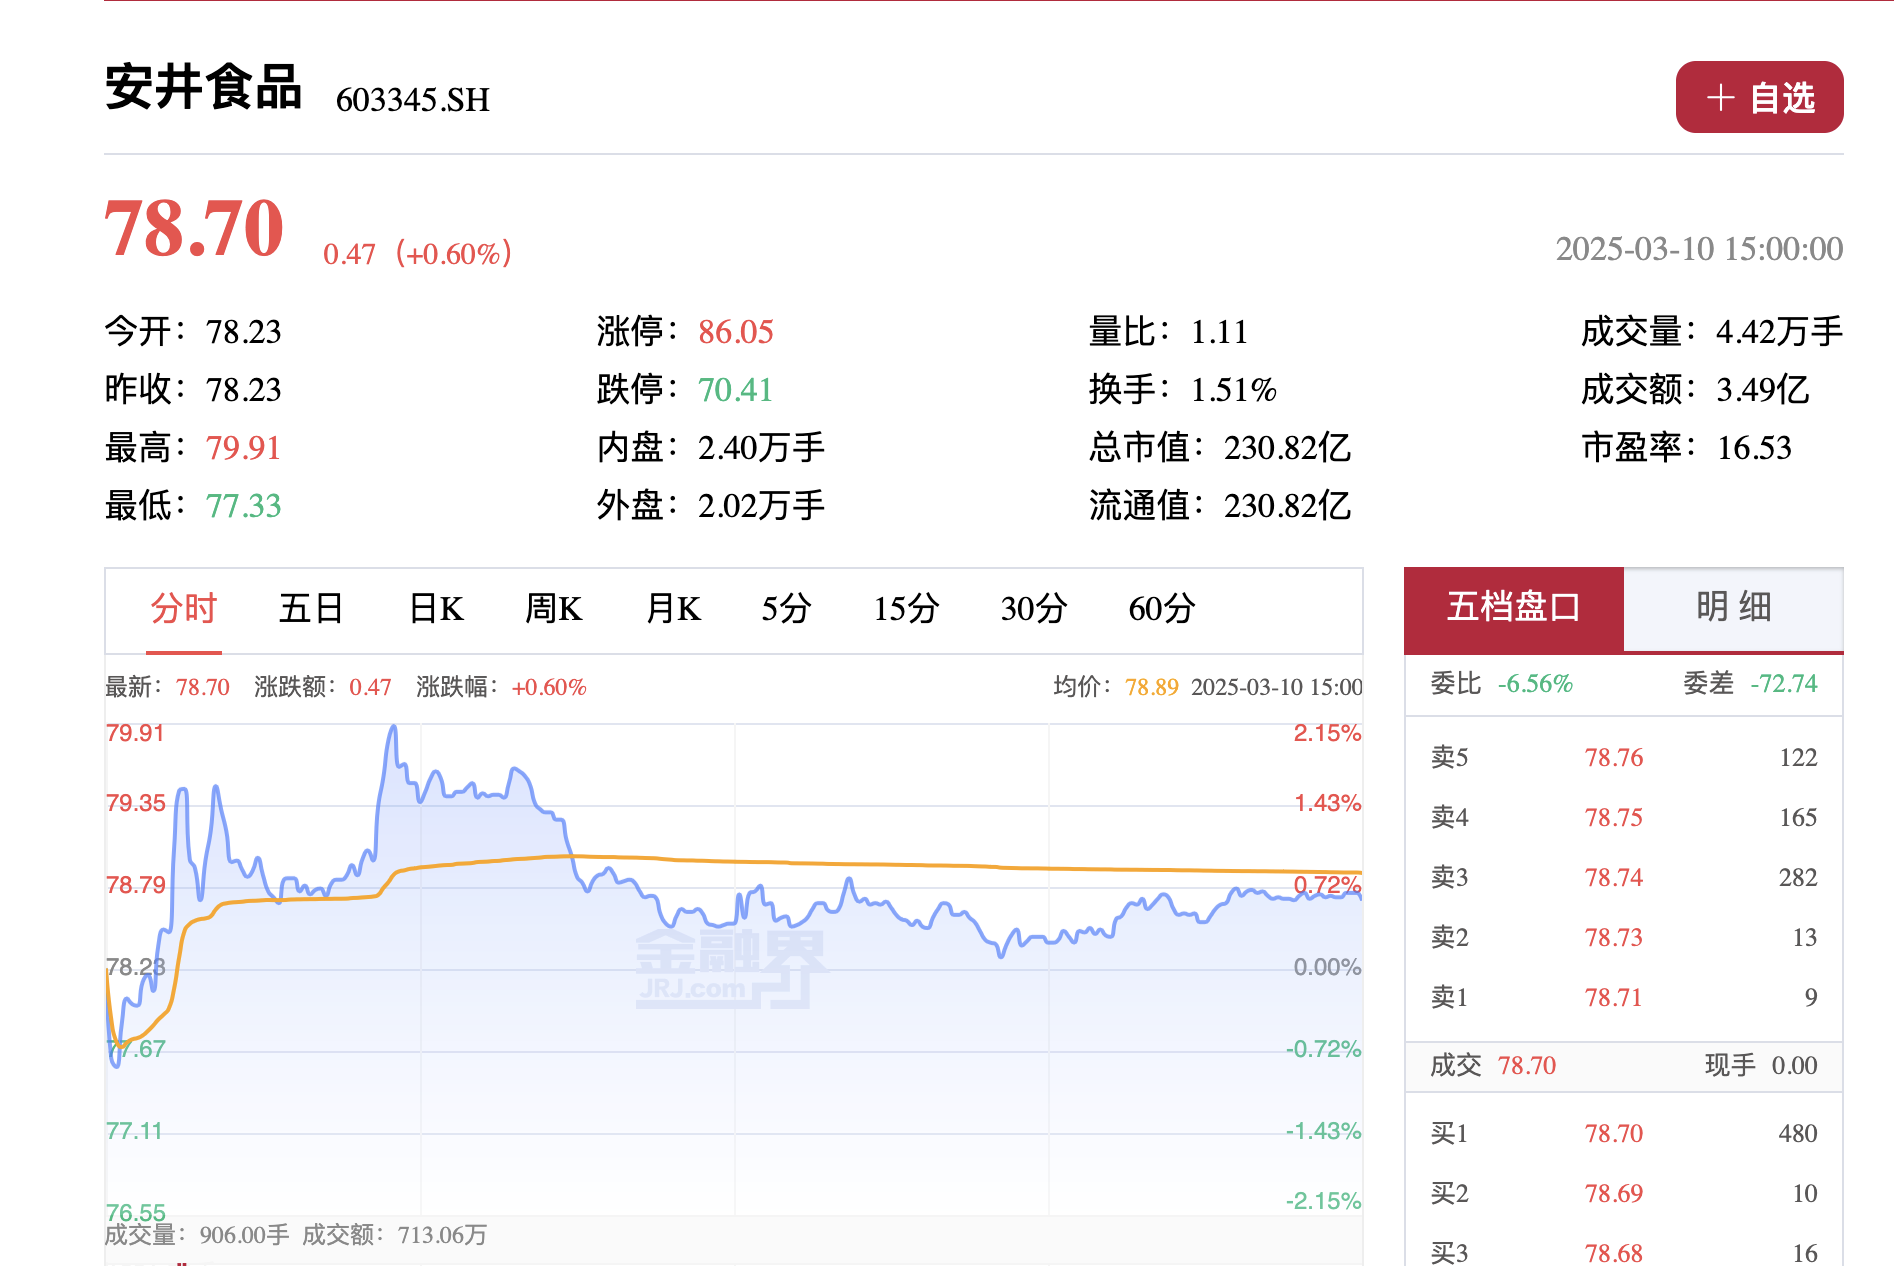Screen dimensions: 1894x1266
Task: Click the 跌停 limit-down price 70.41
Action: (735, 390)
